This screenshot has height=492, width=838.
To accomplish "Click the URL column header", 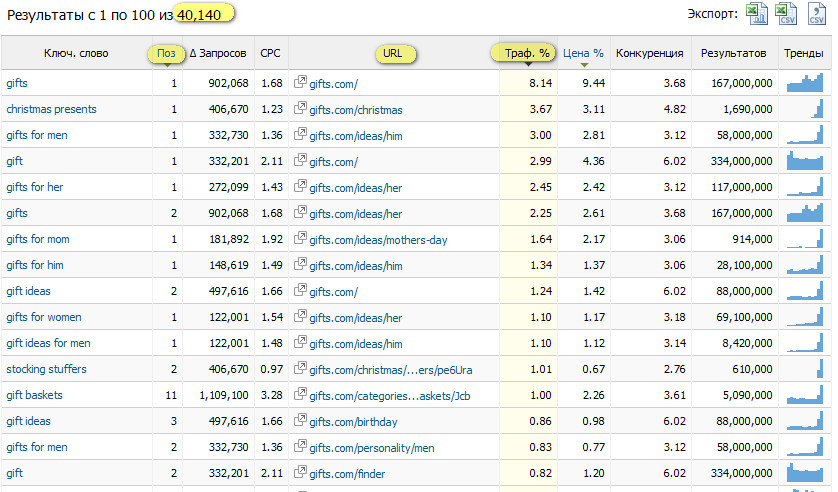I will click(x=392, y=53).
